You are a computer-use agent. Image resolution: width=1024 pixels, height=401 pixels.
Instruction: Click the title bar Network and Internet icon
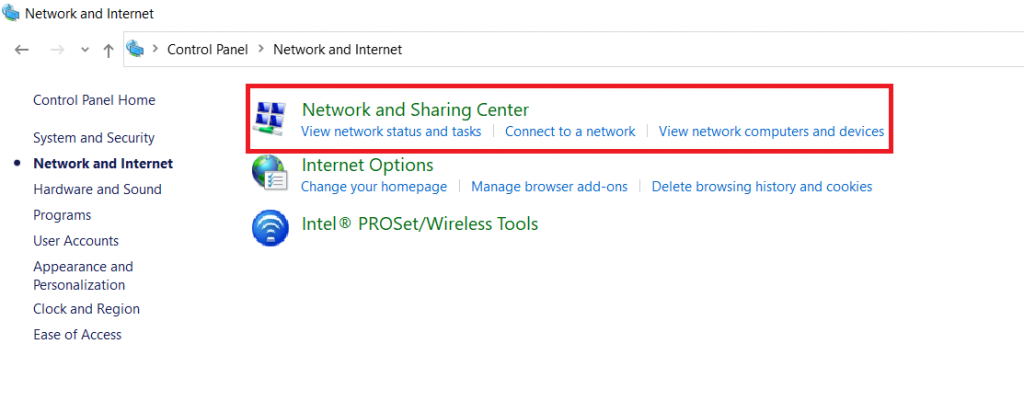(11, 13)
